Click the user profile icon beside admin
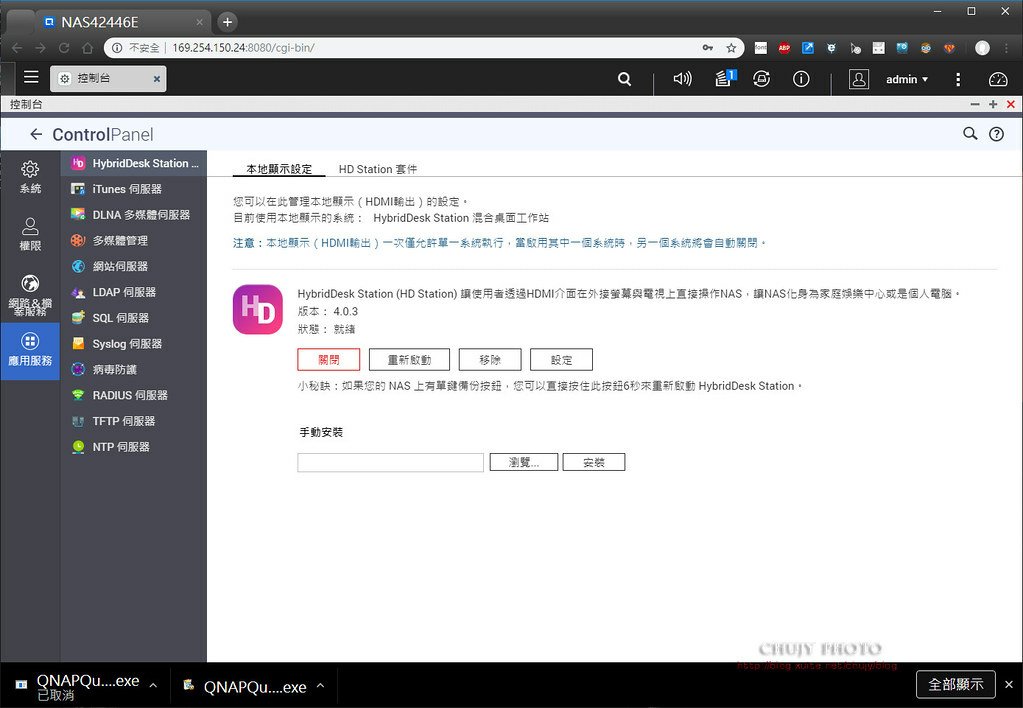The height and width of the screenshot is (708, 1023). point(859,79)
